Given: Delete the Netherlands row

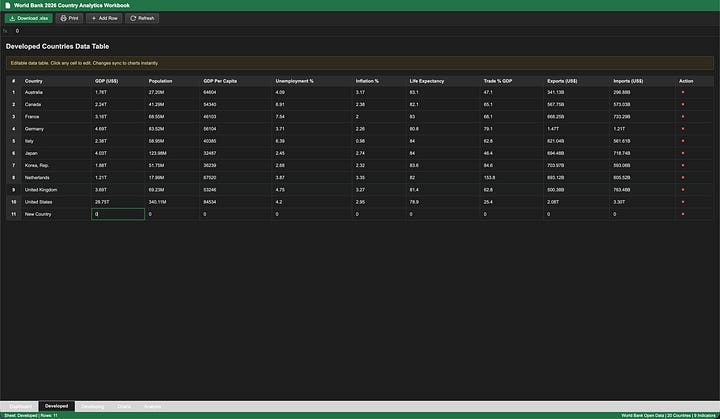Looking at the screenshot, I should [x=683, y=177].
